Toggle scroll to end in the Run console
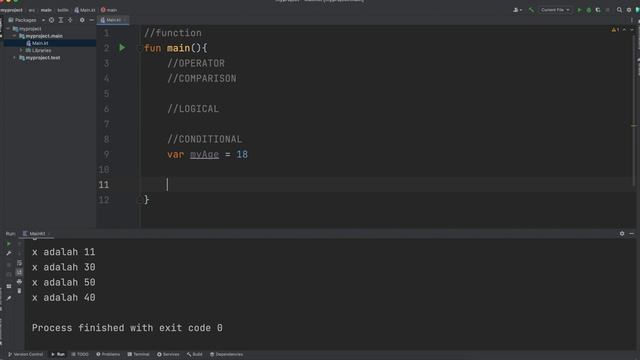 pos(19,272)
